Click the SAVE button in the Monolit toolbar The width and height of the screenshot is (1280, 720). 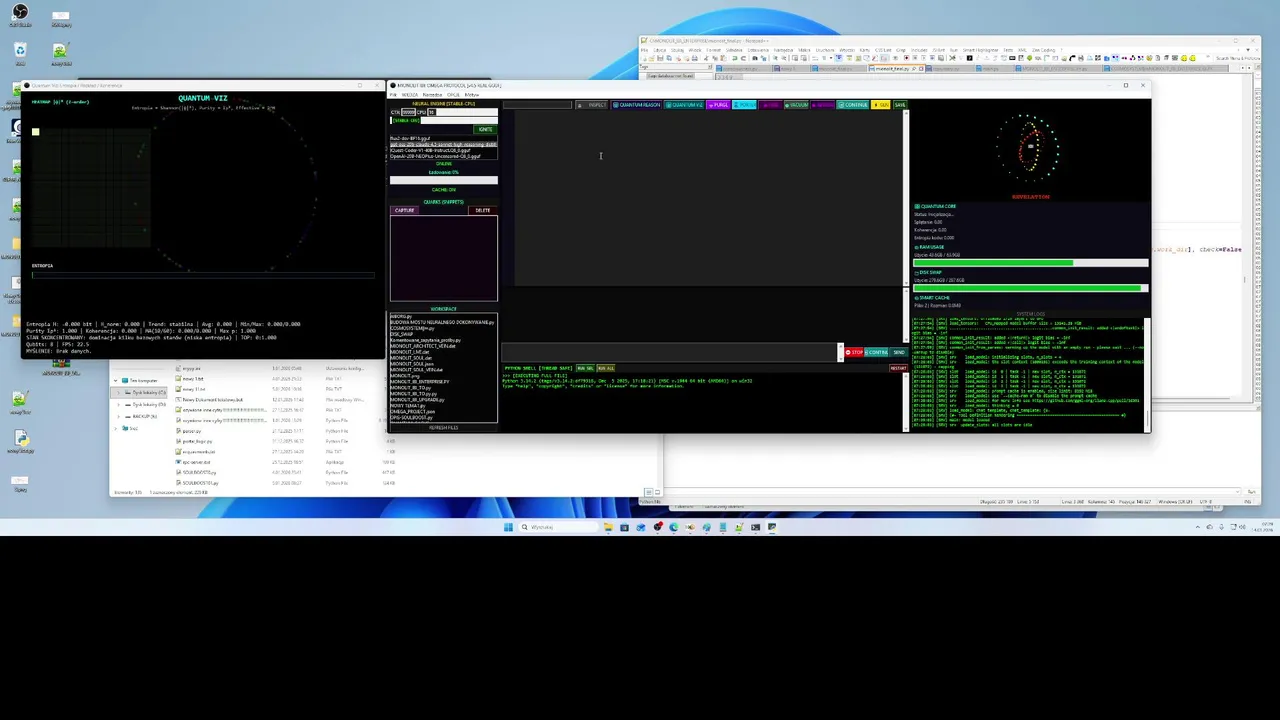[x=899, y=105]
